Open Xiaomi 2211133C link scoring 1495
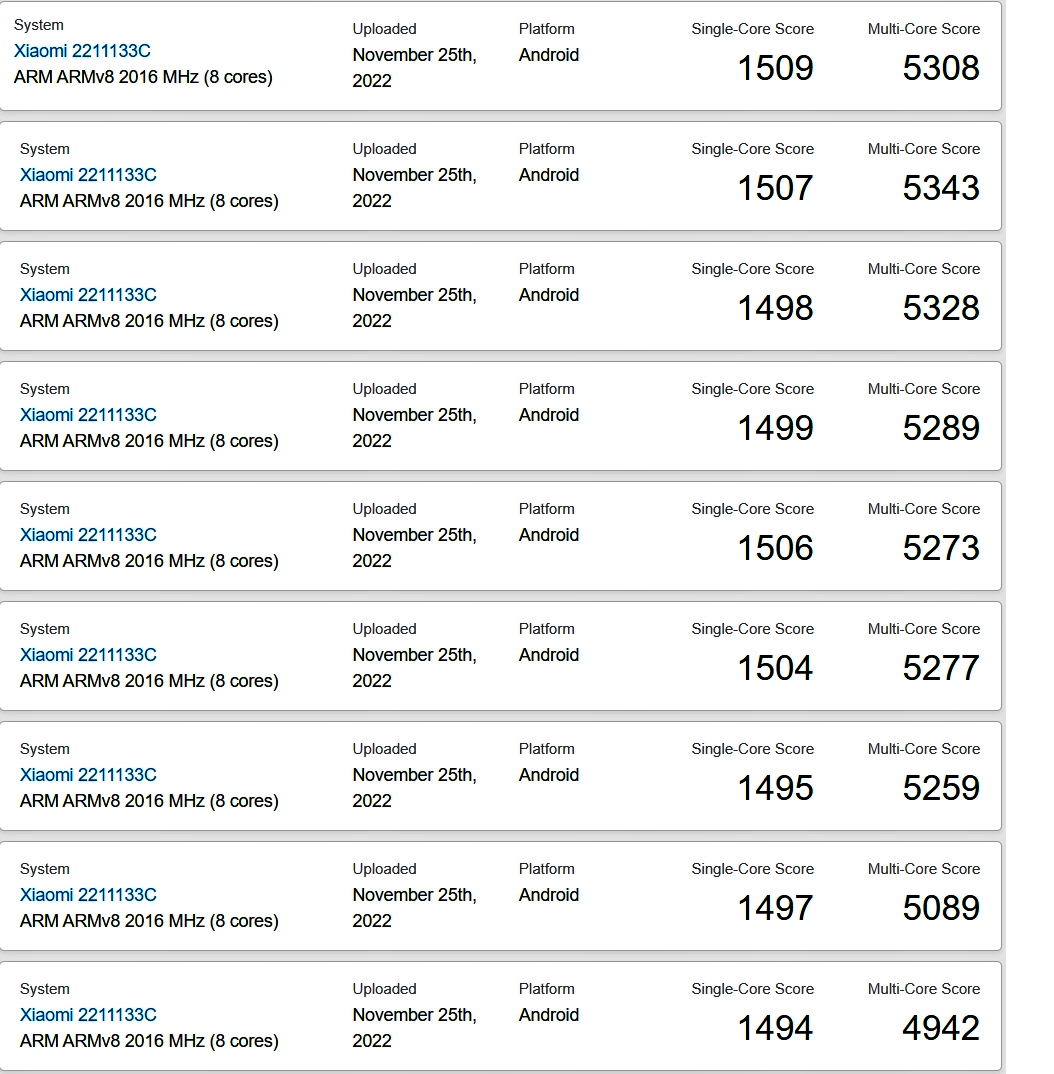 88,775
